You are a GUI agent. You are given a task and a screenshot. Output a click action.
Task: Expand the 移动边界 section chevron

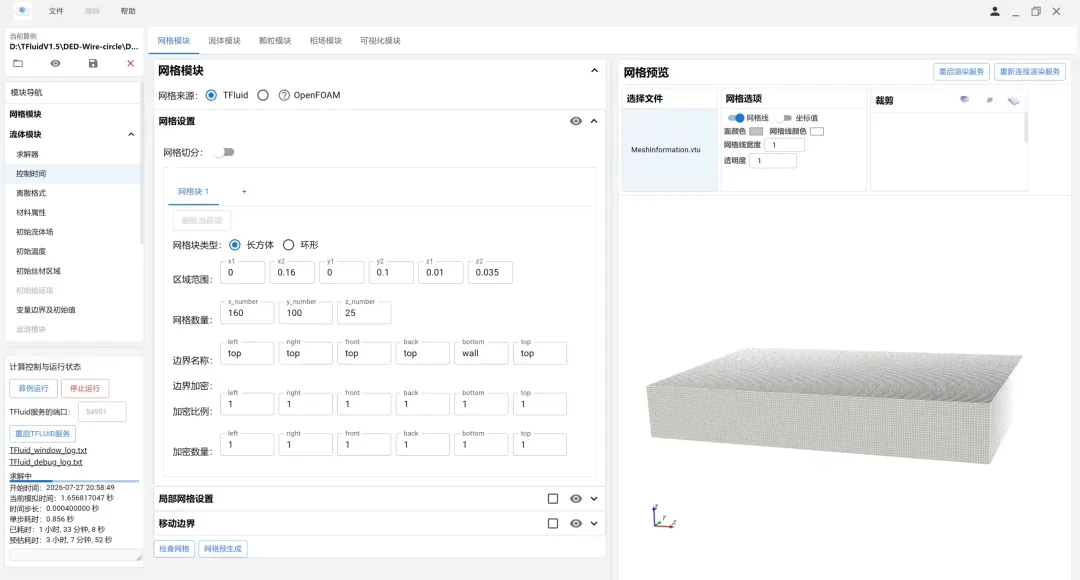pos(594,524)
